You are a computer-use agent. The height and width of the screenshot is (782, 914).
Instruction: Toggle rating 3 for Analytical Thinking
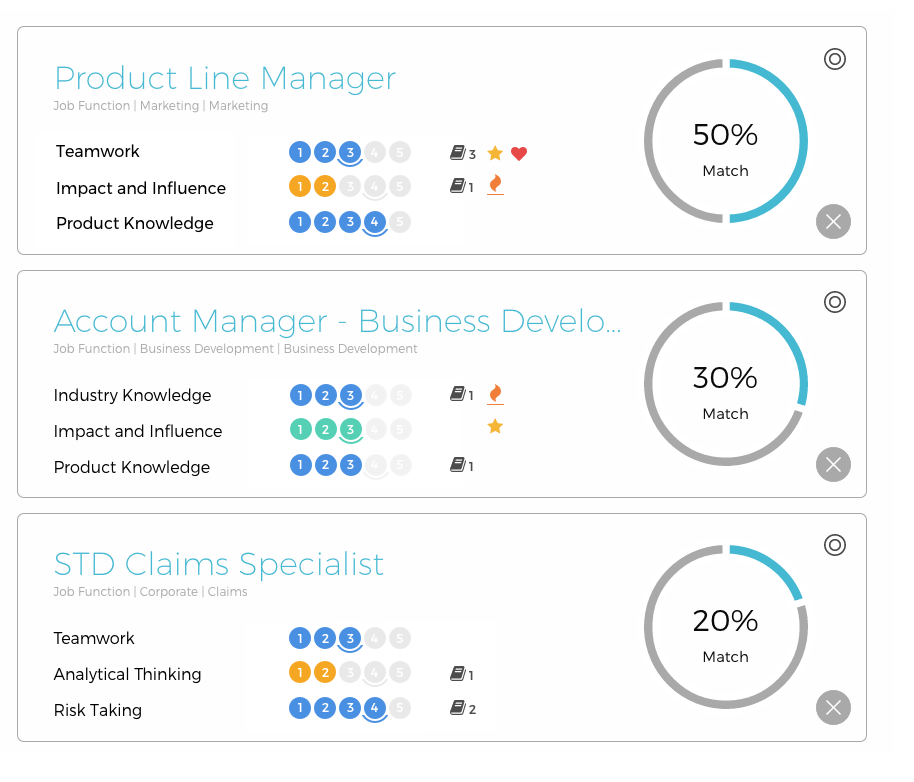click(350, 673)
